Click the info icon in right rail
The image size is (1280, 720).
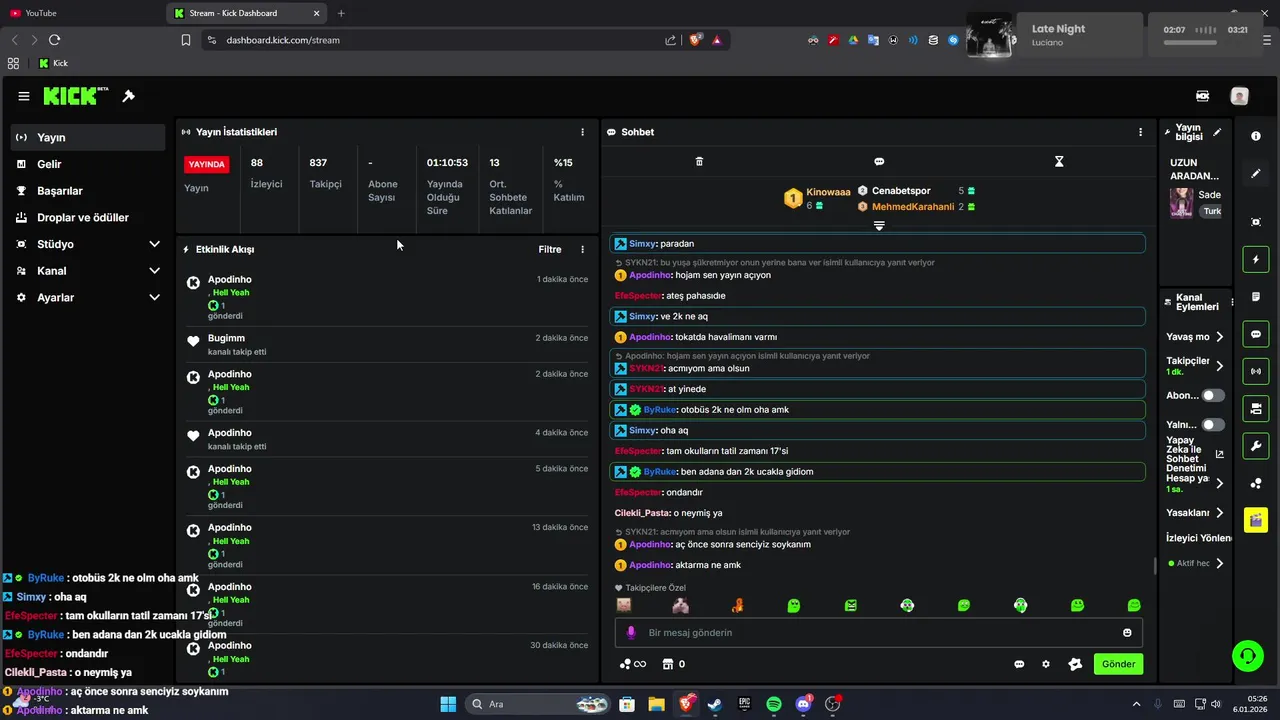1256,135
